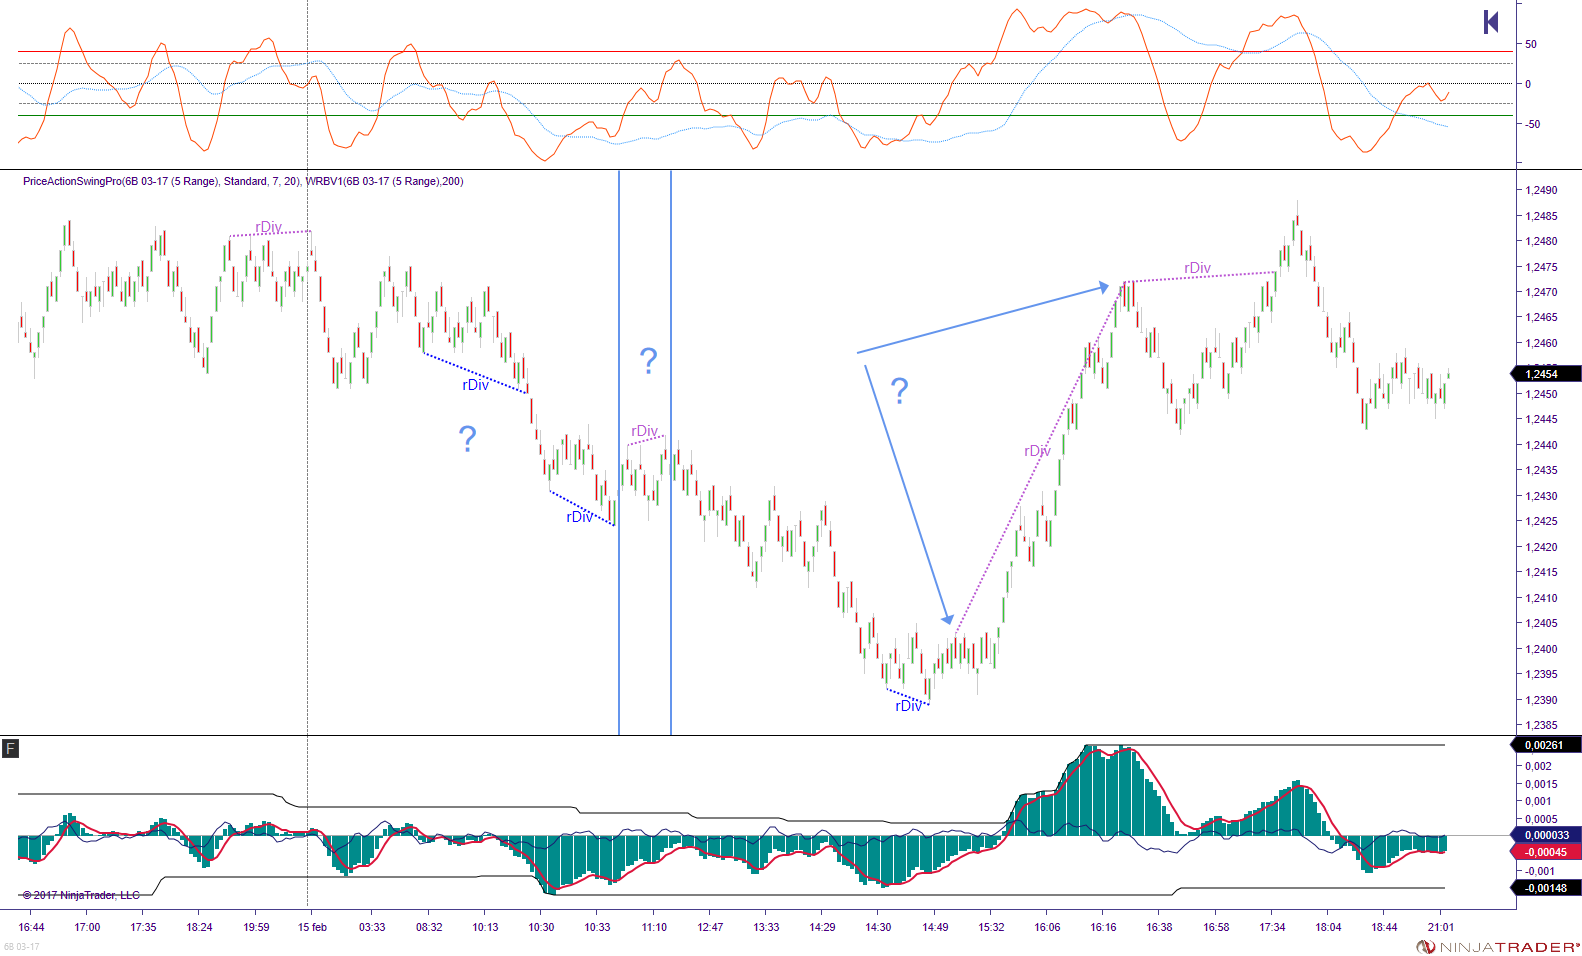
Task: Click the oscillator axis value 50
Action: click(1531, 44)
